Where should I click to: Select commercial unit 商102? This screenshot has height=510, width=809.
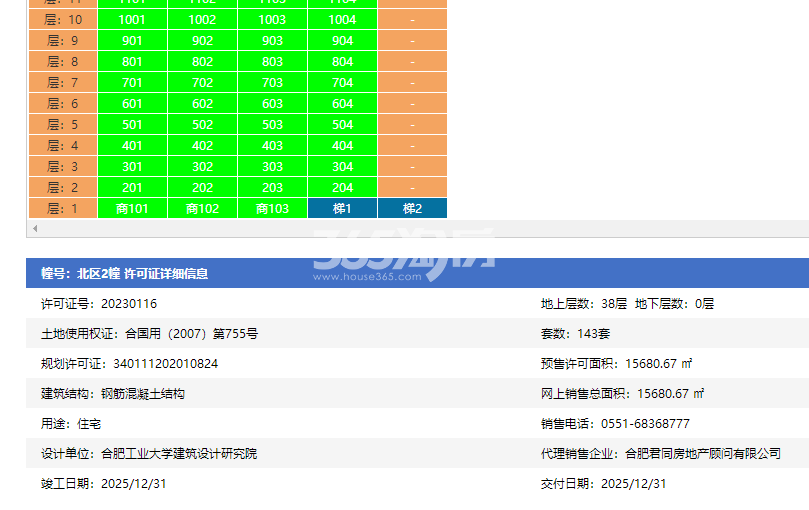pos(202,209)
